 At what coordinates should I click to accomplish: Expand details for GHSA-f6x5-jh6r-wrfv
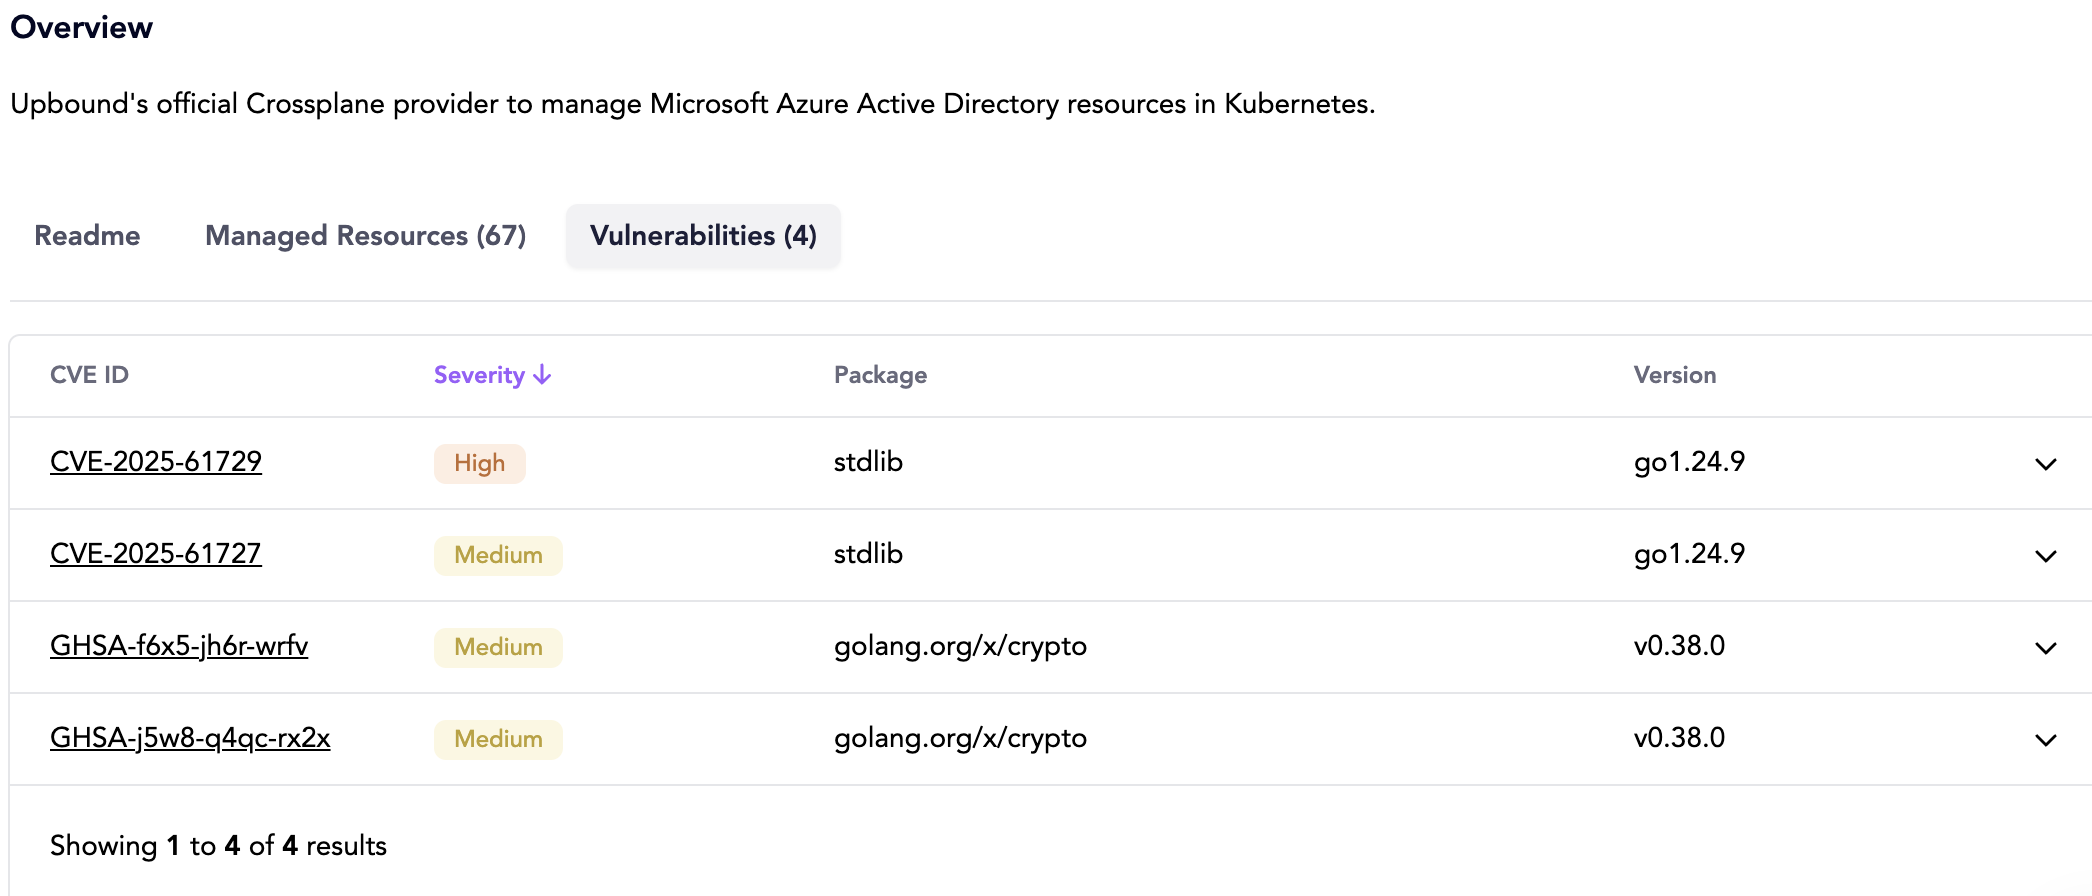pyautogui.click(x=2045, y=648)
